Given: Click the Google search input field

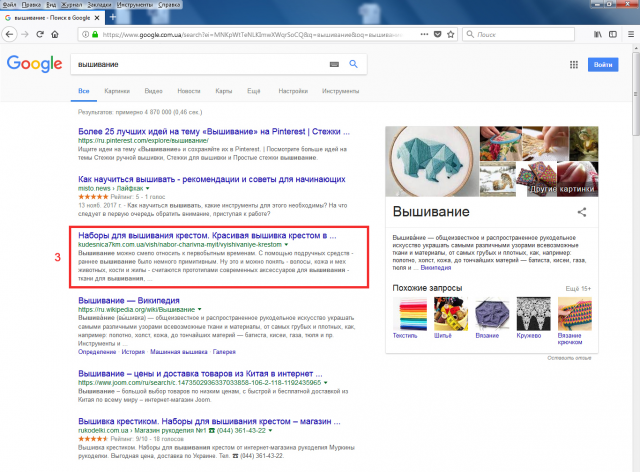Looking at the screenshot, I should tap(200, 64).
